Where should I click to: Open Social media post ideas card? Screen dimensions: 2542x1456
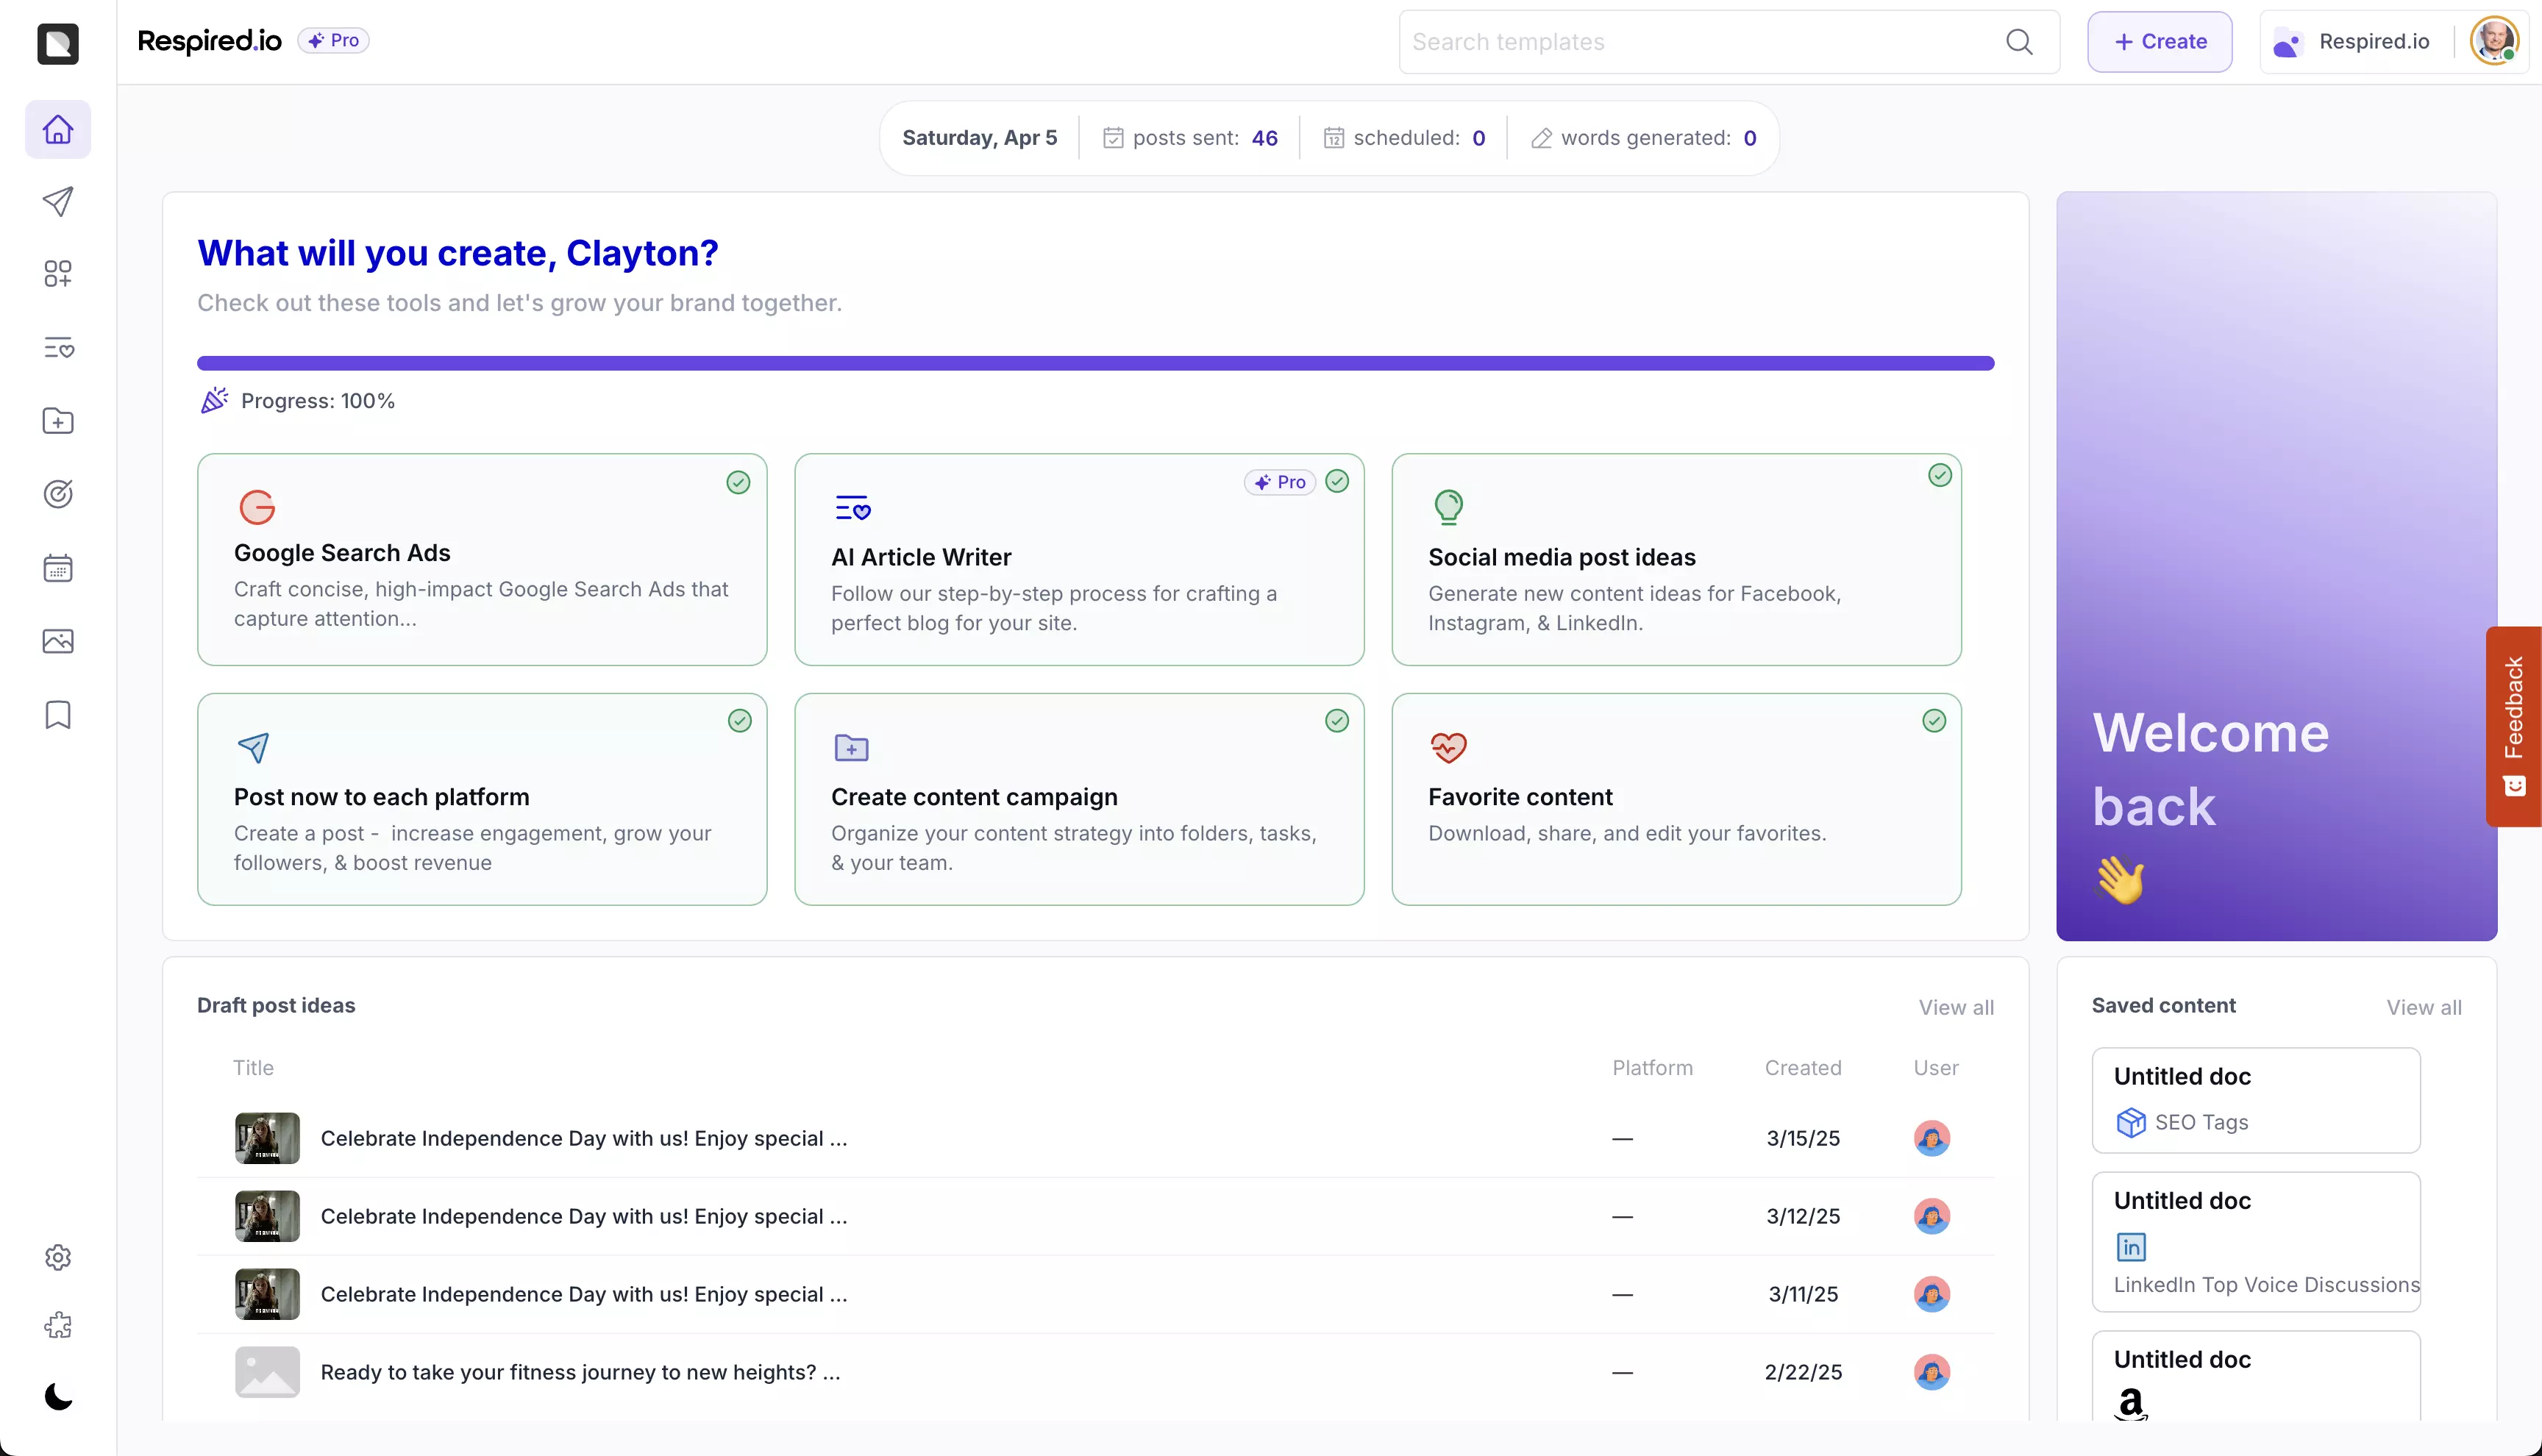(x=1675, y=560)
